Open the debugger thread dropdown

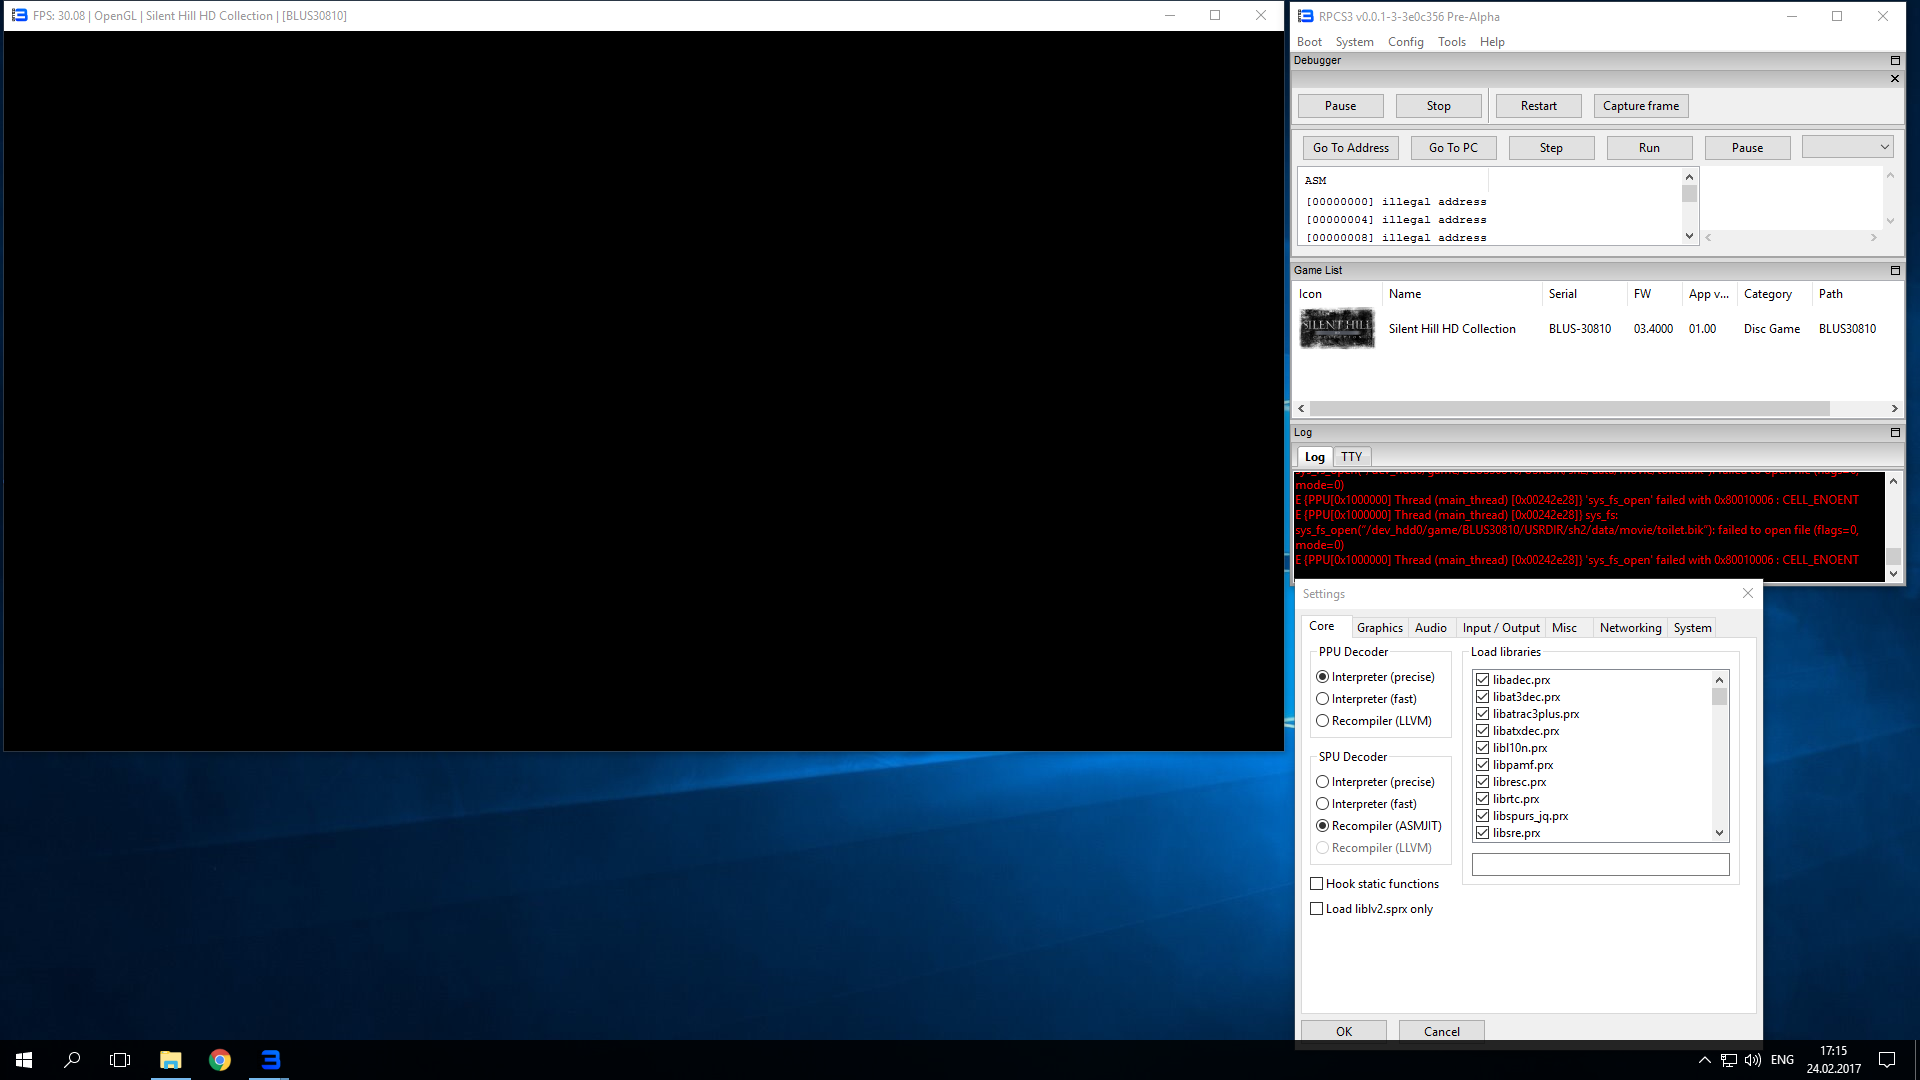[x=1847, y=148]
